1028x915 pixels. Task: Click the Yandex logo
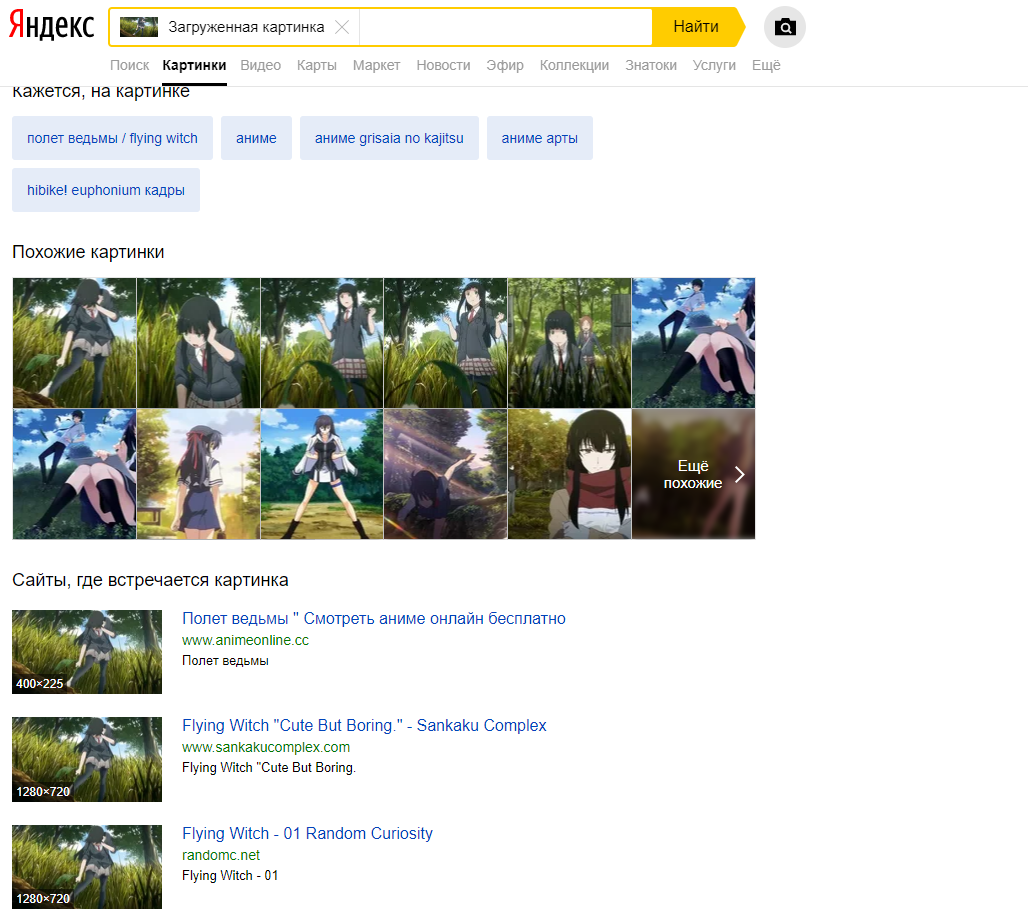(x=51, y=26)
